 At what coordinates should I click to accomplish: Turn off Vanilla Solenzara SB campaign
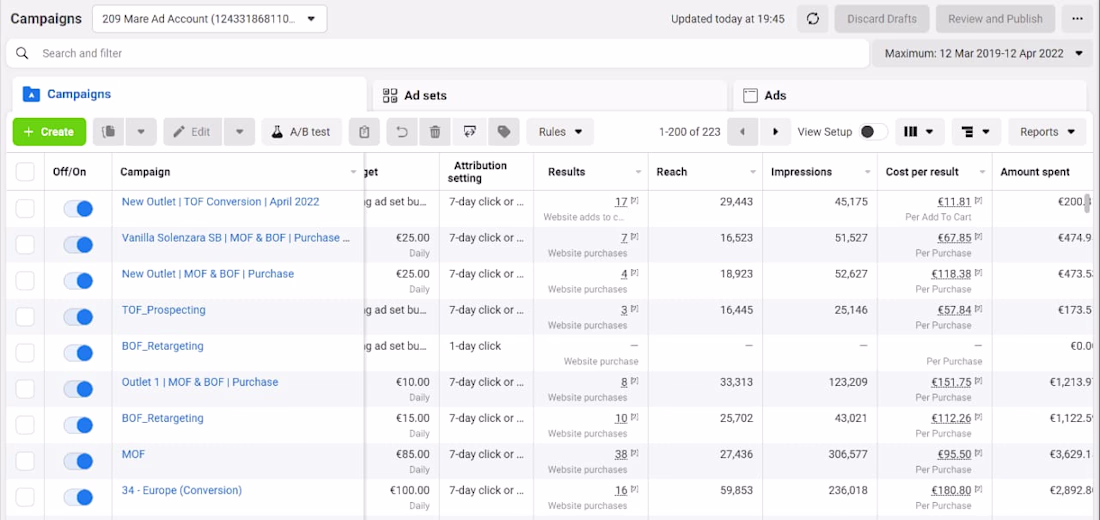(x=78, y=245)
